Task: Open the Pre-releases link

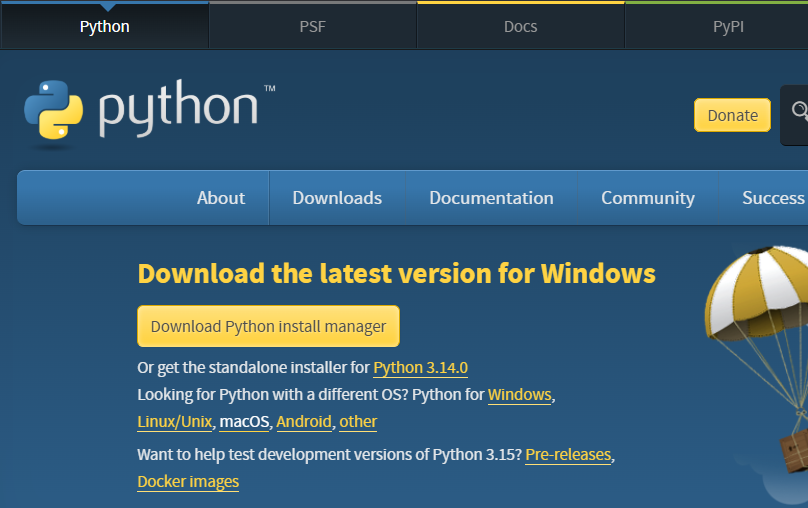Action: (x=568, y=455)
